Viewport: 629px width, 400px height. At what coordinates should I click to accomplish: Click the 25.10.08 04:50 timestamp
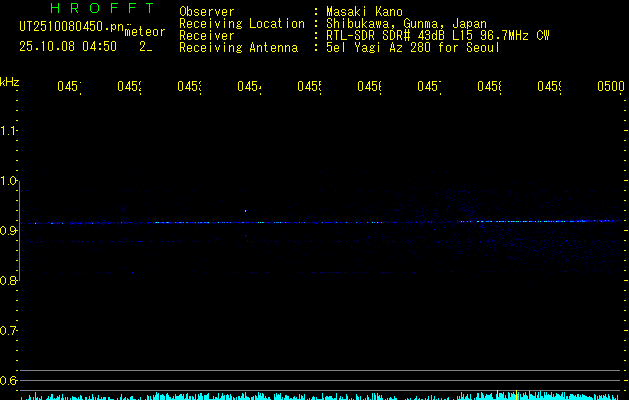[x=67, y=46]
